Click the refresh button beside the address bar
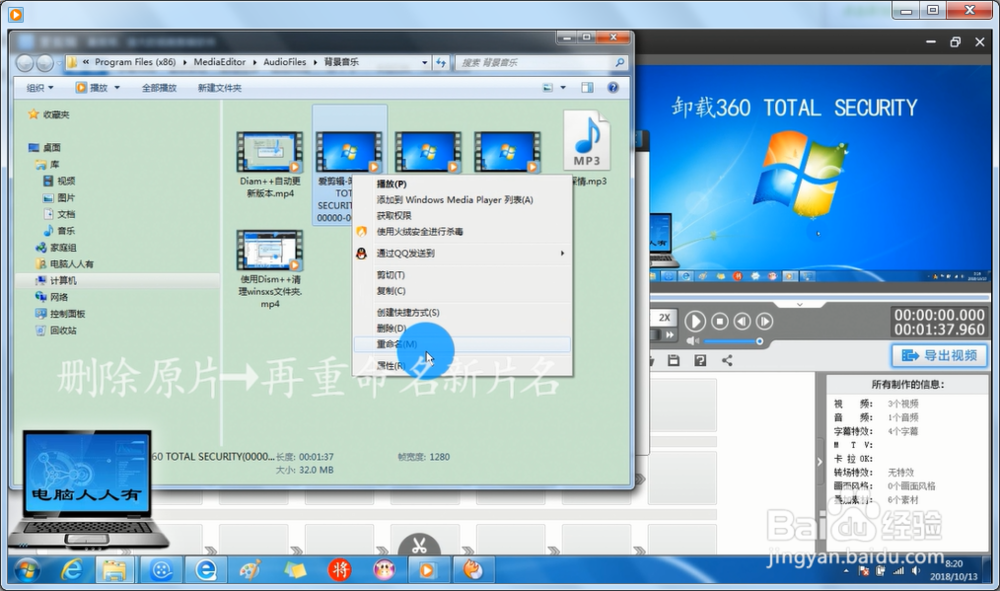The image size is (1000, 591). coord(441,62)
